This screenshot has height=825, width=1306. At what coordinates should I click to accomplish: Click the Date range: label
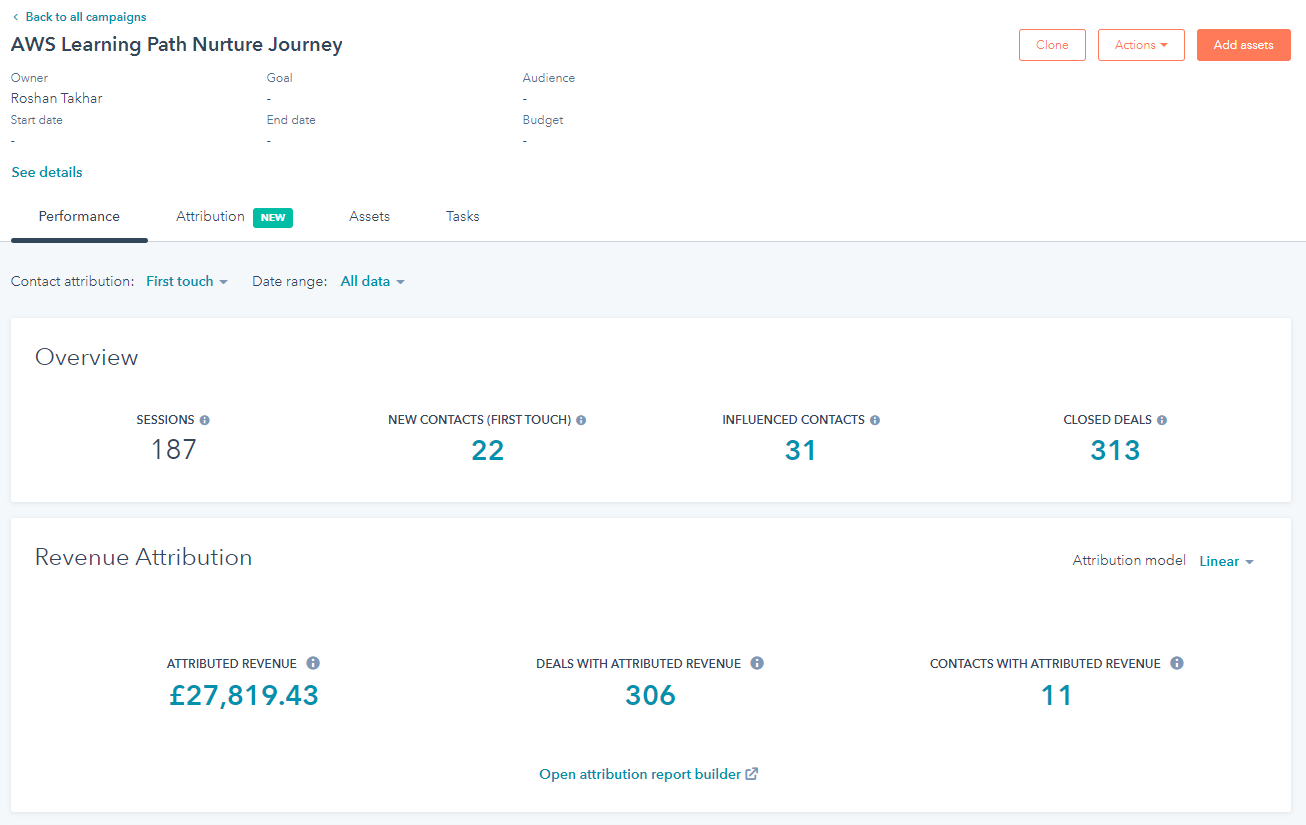[x=290, y=282]
